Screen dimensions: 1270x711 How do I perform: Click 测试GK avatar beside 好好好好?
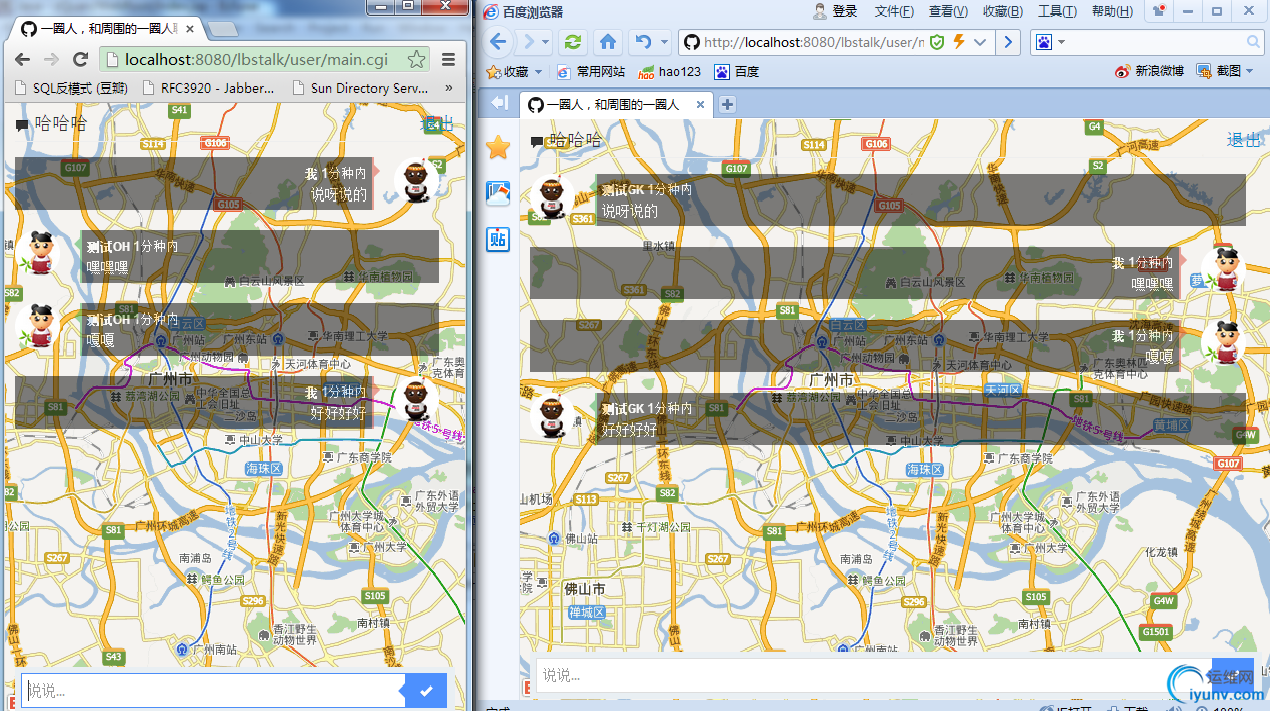click(552, 418)
